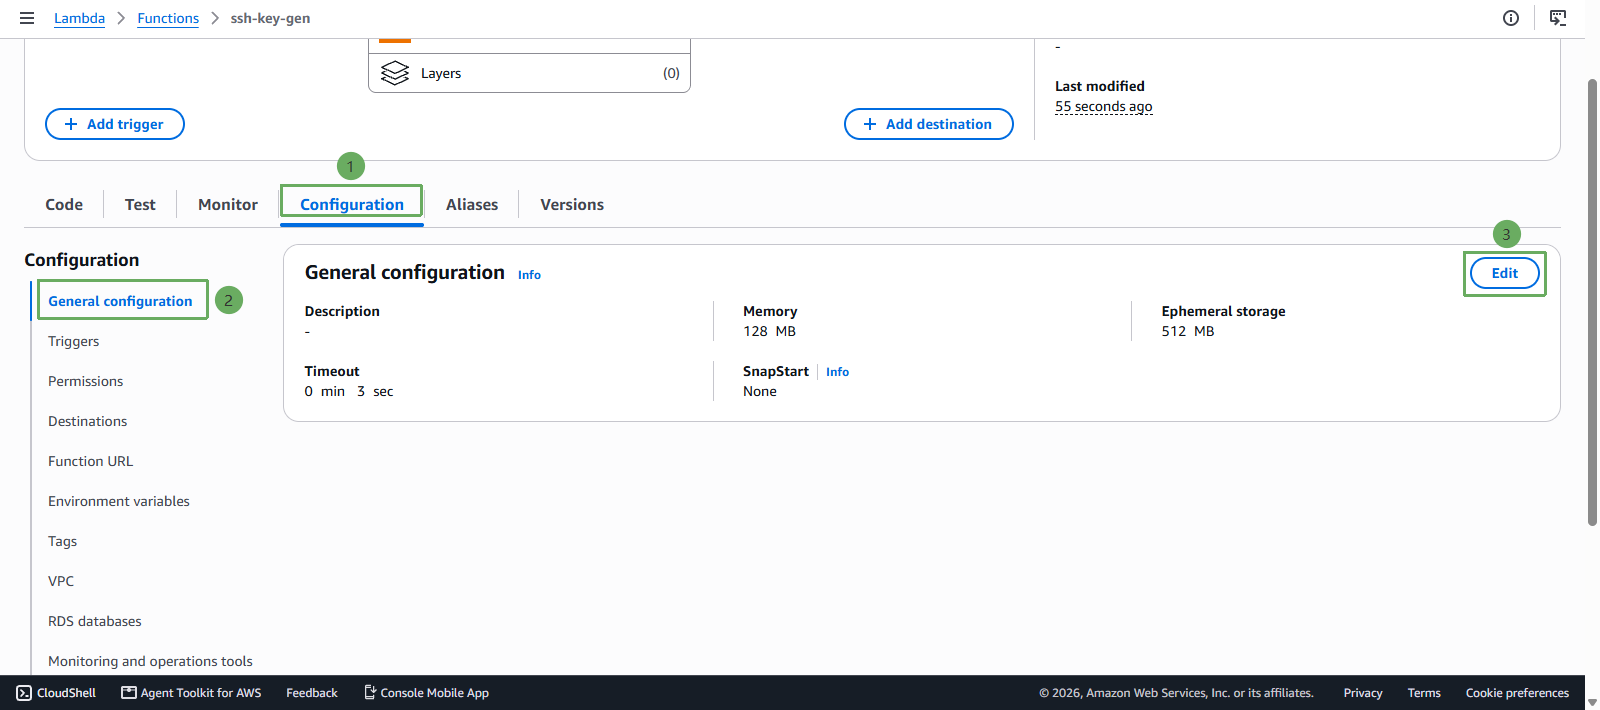Click the ssh-key-gen breadcrumb text

270,18
